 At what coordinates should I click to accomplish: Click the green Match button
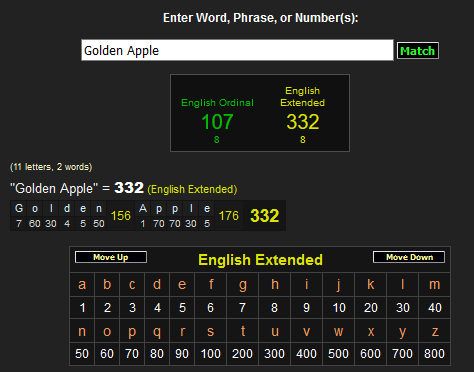[418, 51]
